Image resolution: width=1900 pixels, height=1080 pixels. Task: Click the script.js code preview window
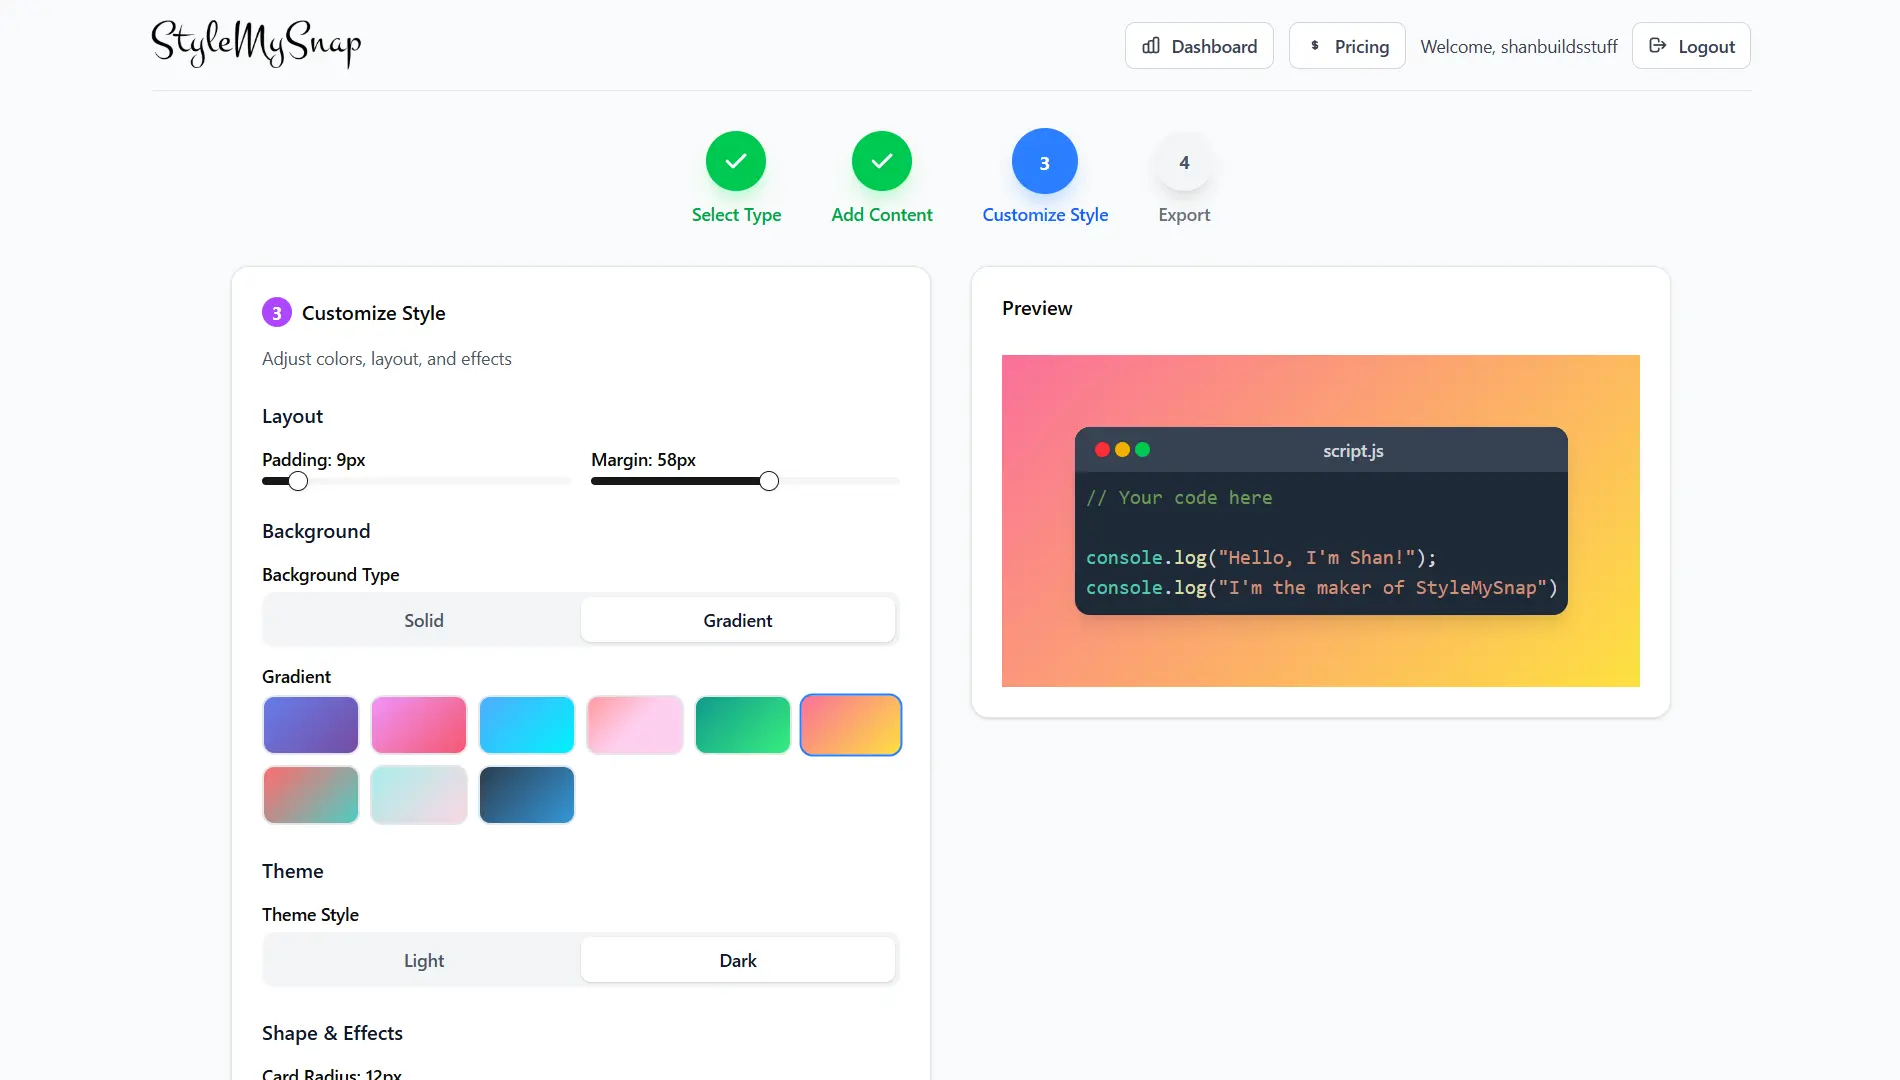pyautogui.click(x=1321, y=521)
